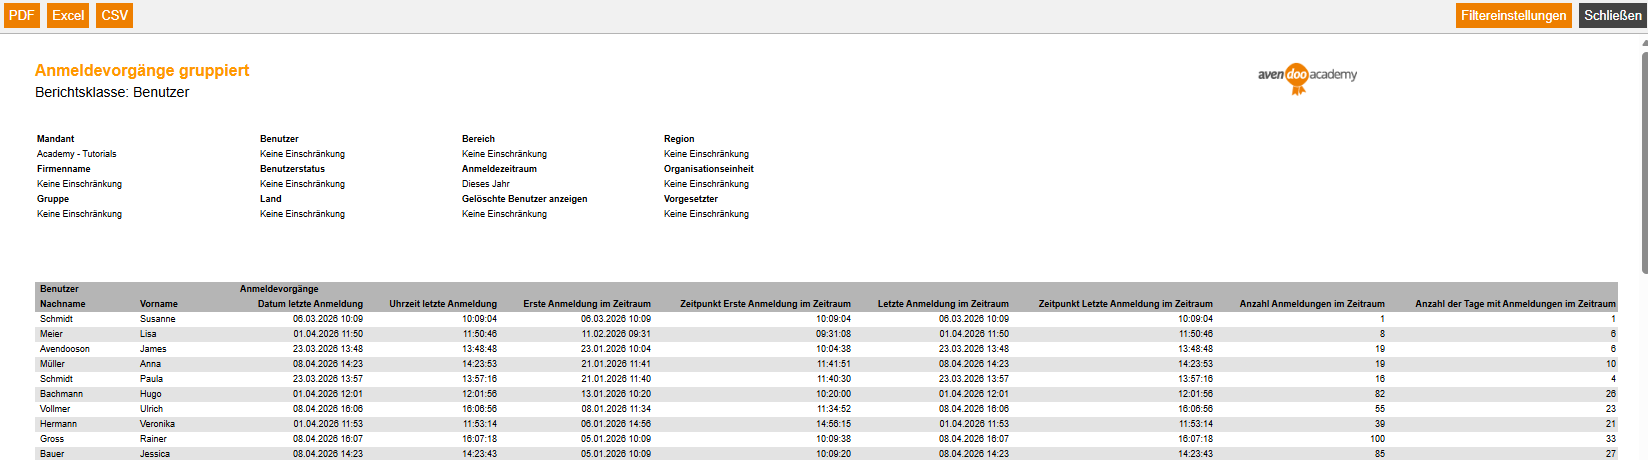Click the Bereich filter label
This screenshot has width=1648, height=460.
pyautogui.click(x=479, y=139)
